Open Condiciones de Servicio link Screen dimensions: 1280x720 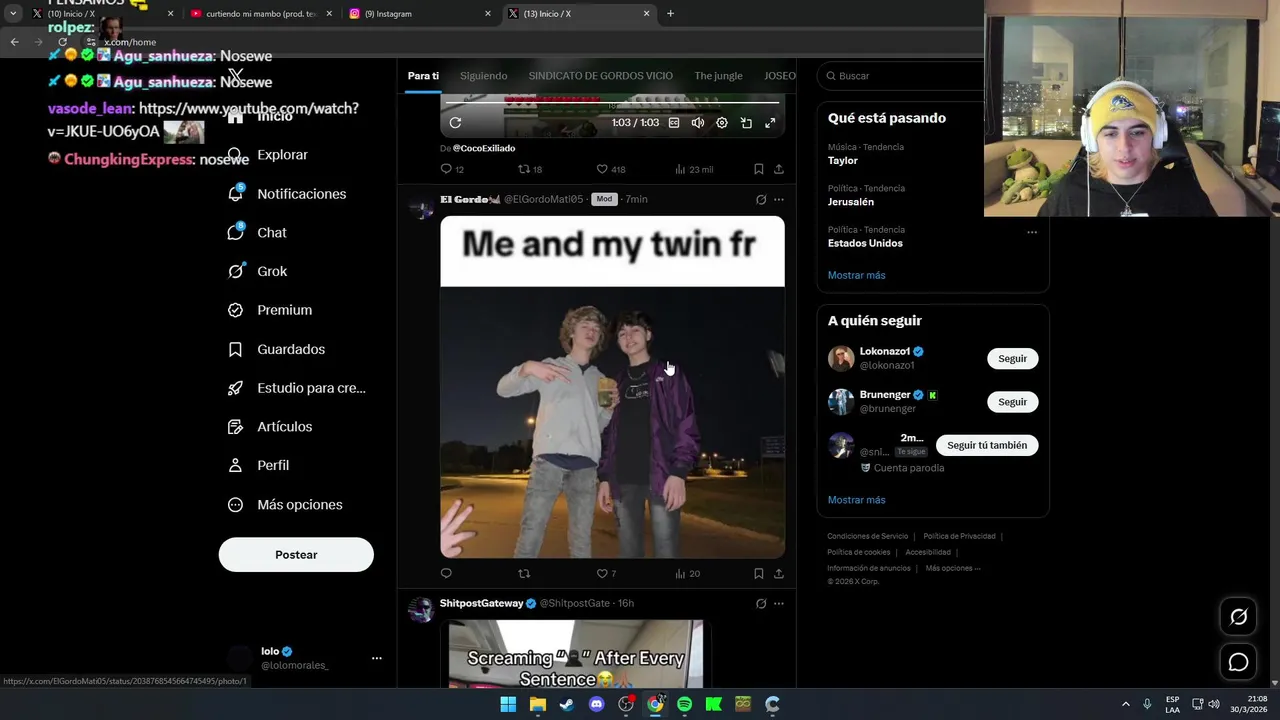pos(868,536)
